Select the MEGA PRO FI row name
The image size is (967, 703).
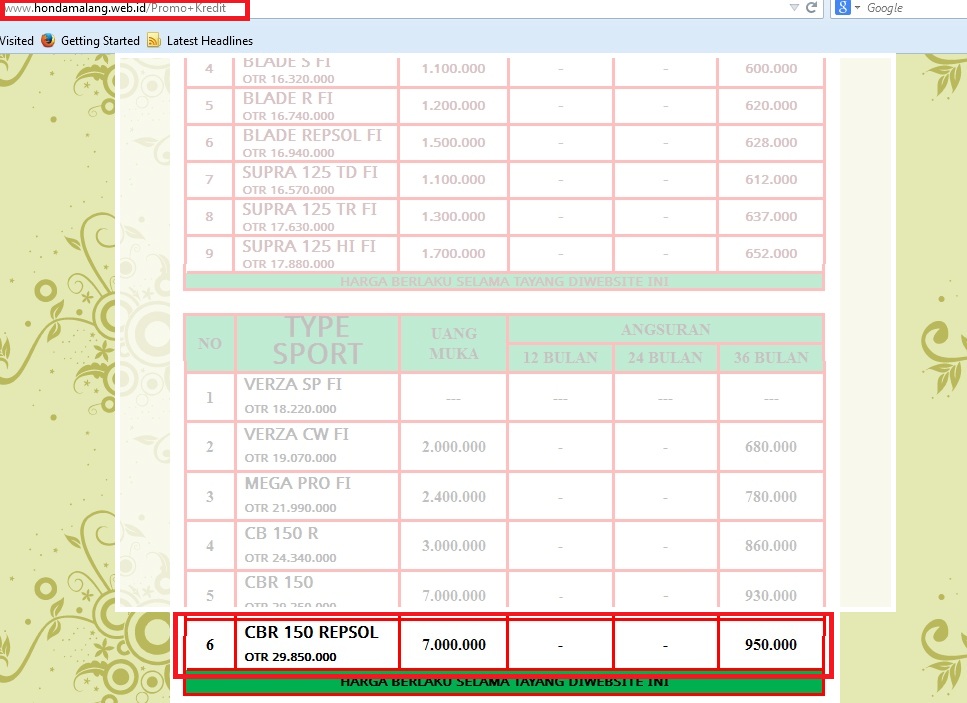click(x=298, y=484)
